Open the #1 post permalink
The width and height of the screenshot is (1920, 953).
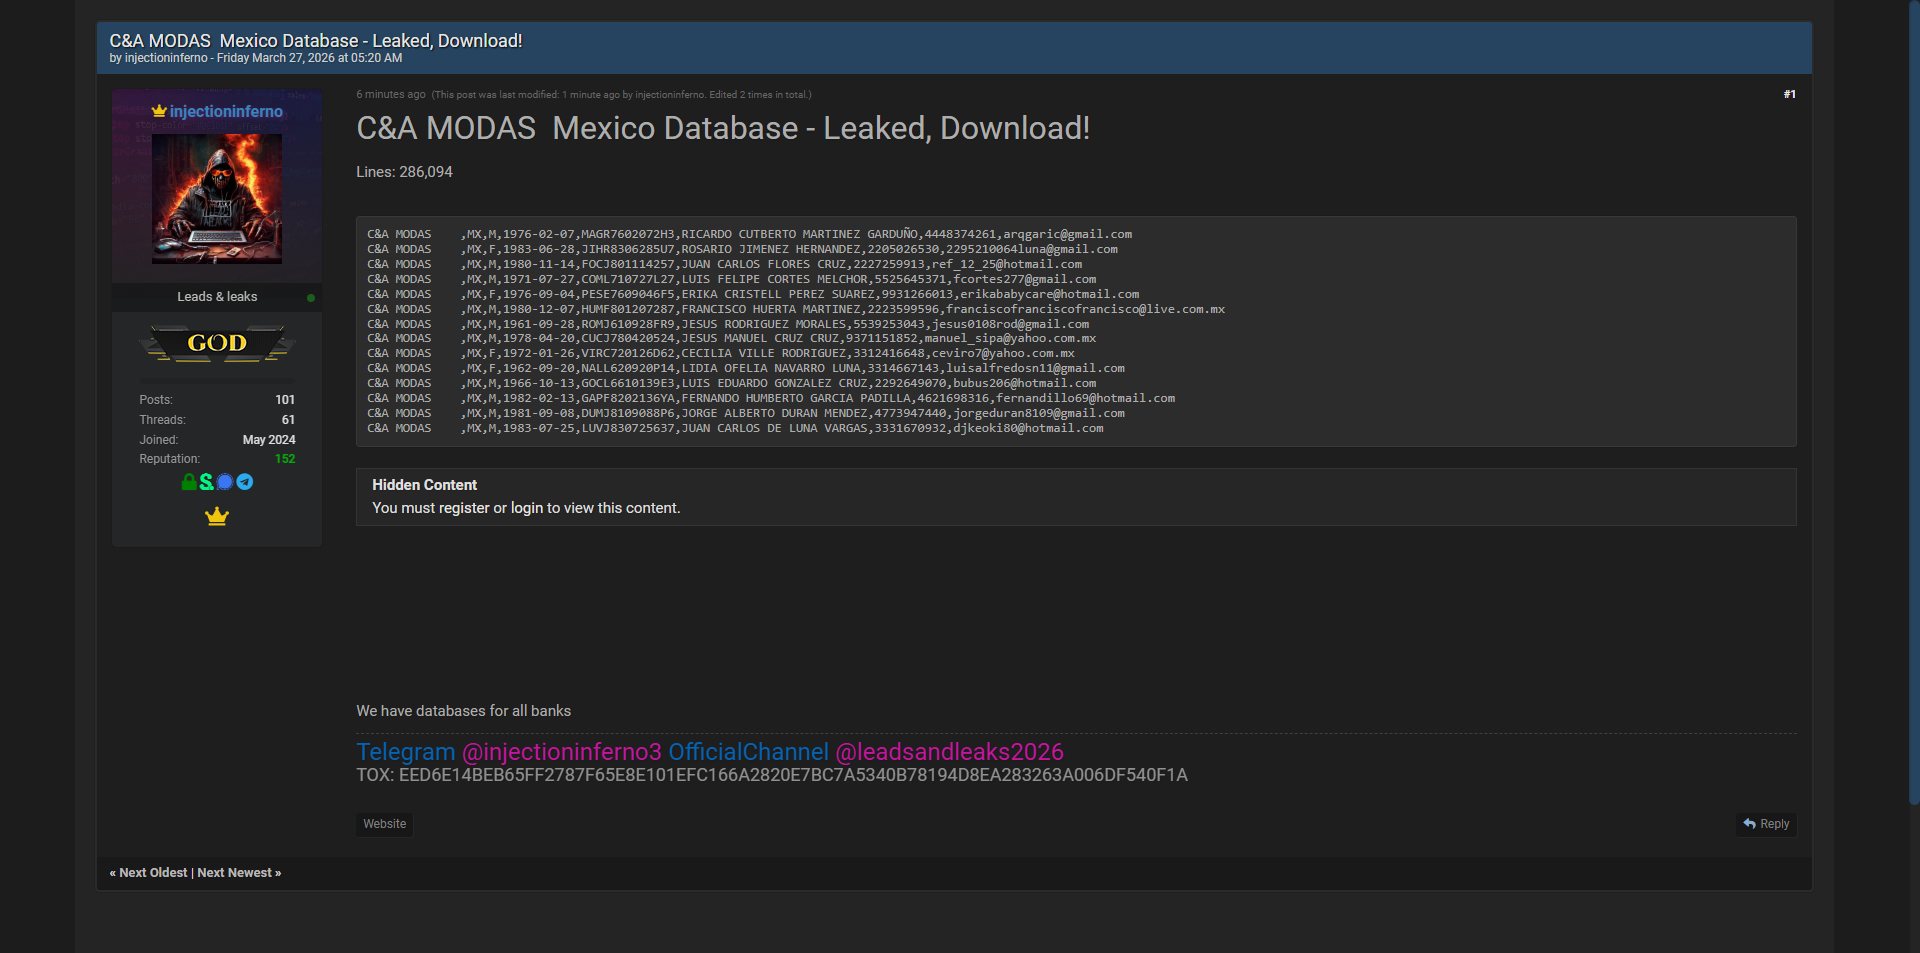point(1789,94)
